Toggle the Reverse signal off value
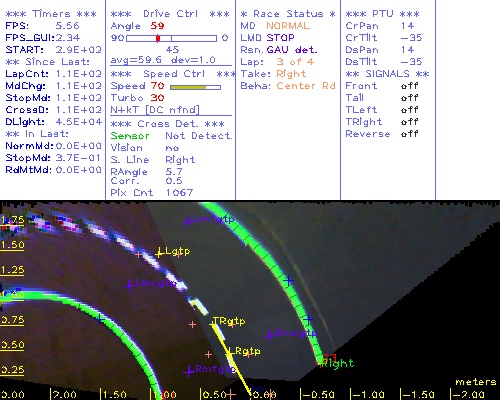The height and width of the screenshot is (400, 500). pyautogui.click(x=409, y=134)
